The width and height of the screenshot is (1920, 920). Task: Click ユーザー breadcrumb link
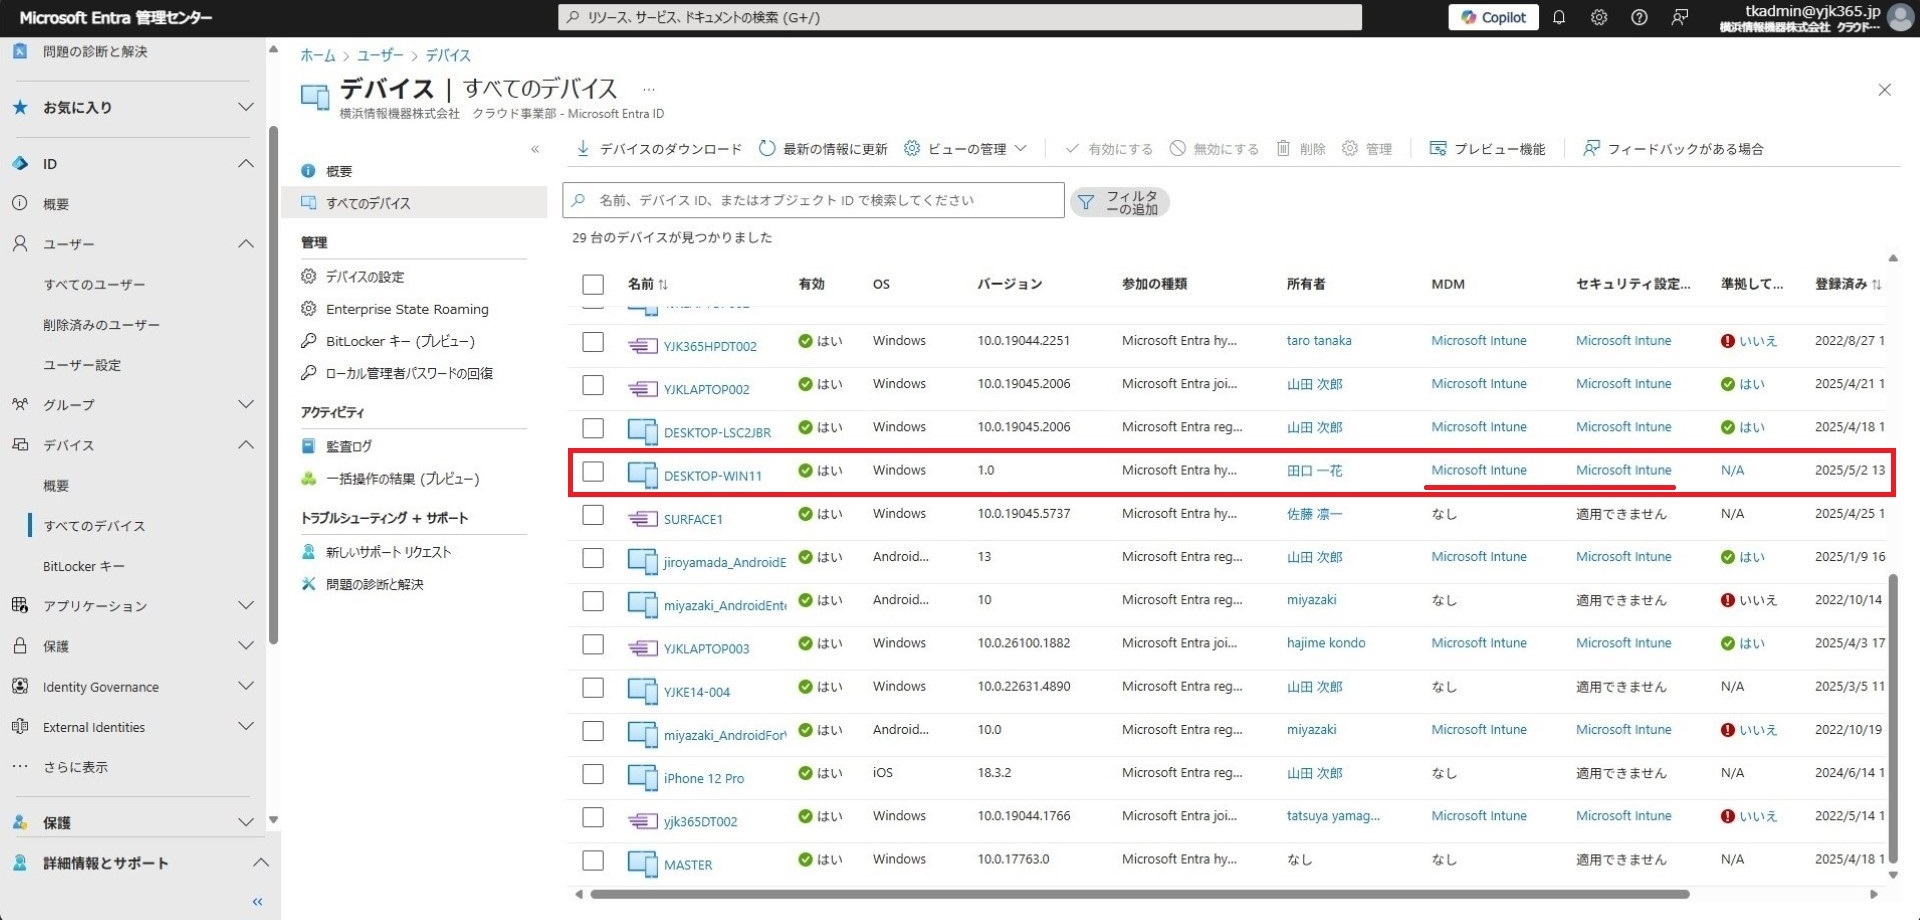pyautogui.click(x=380, y=55)
